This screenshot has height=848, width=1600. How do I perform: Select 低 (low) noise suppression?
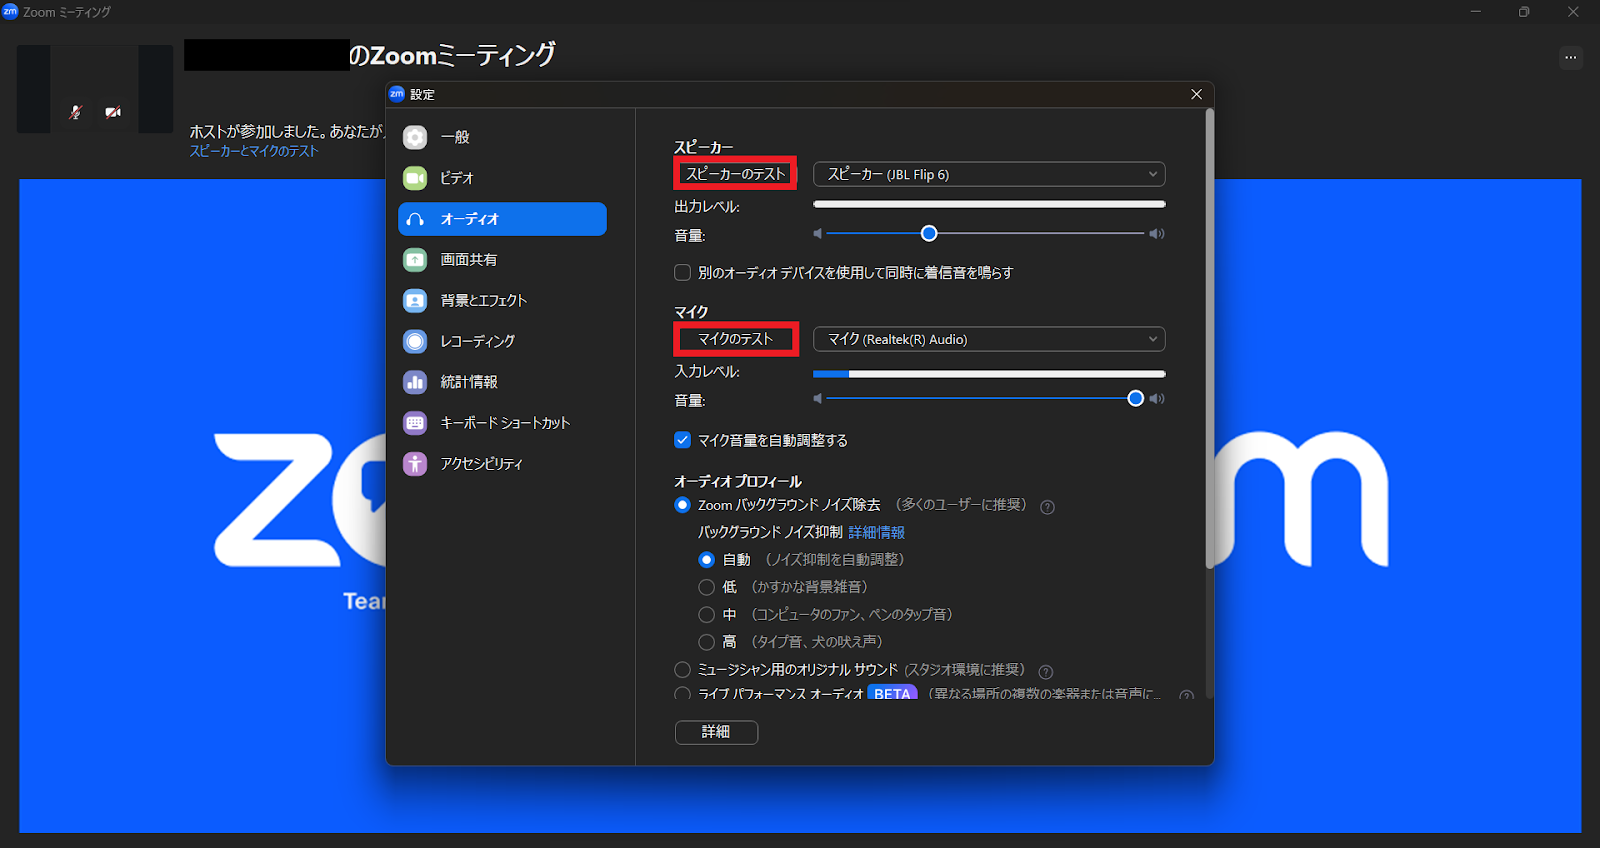pyautogui.click(x=707, y=587)
